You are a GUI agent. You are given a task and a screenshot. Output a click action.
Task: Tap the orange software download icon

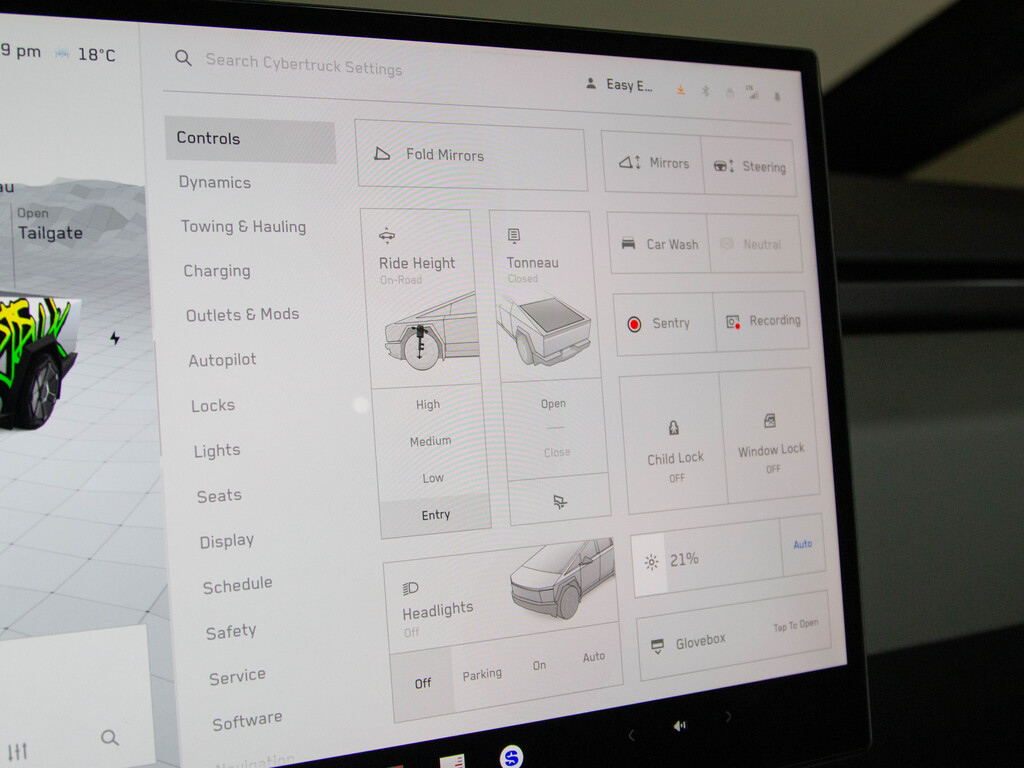click(x=680, y=90)
